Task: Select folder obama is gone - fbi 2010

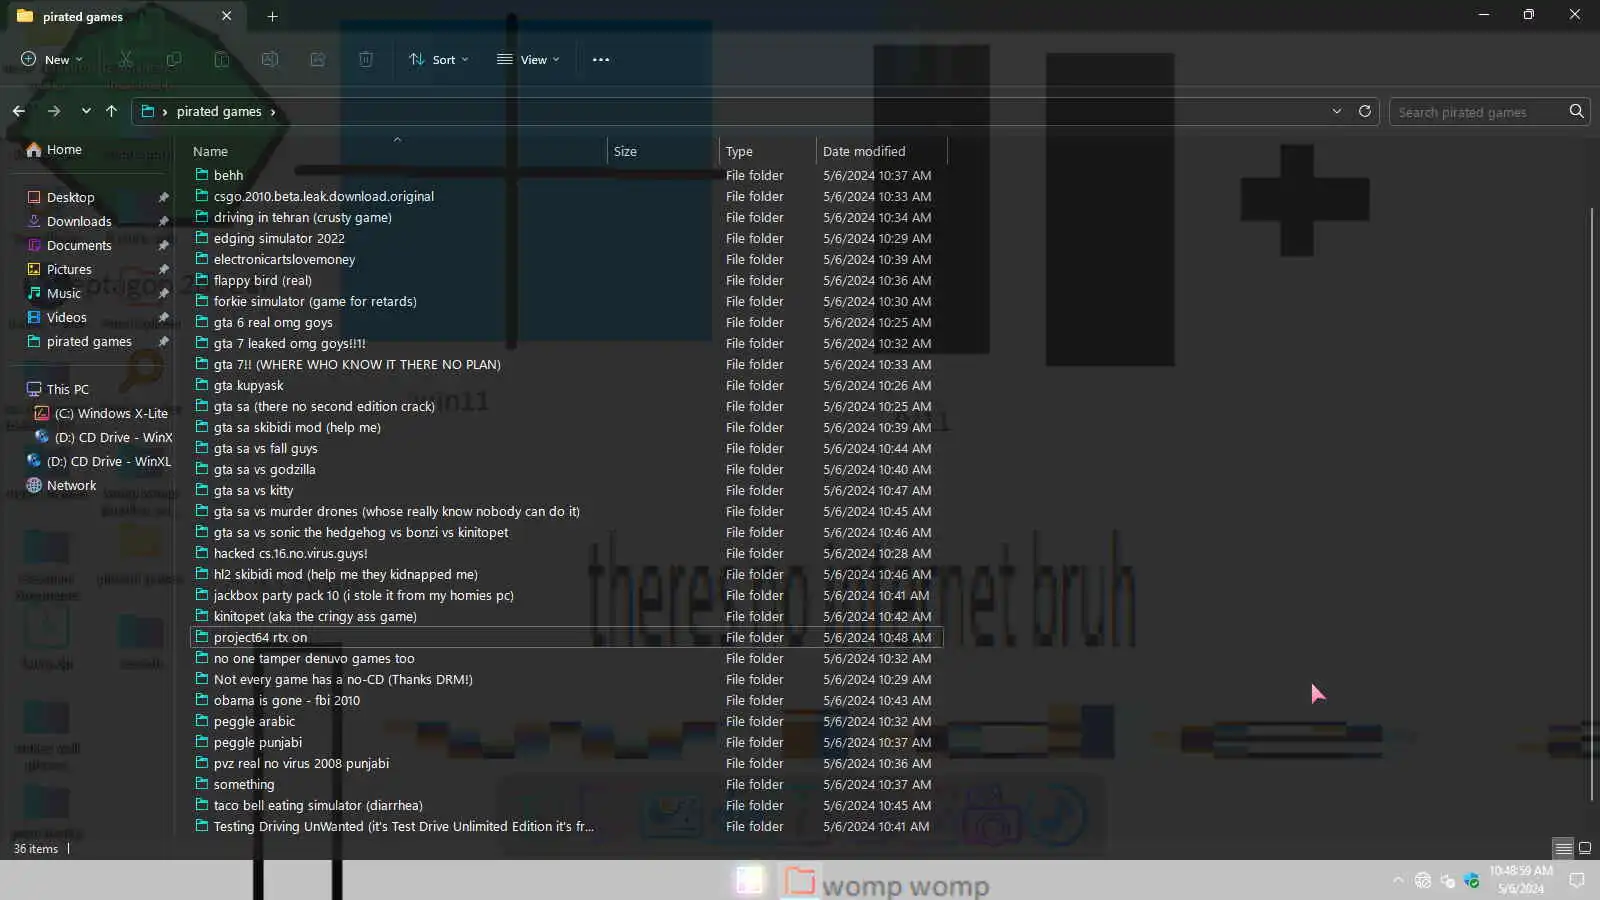Action: coord(566,700)
